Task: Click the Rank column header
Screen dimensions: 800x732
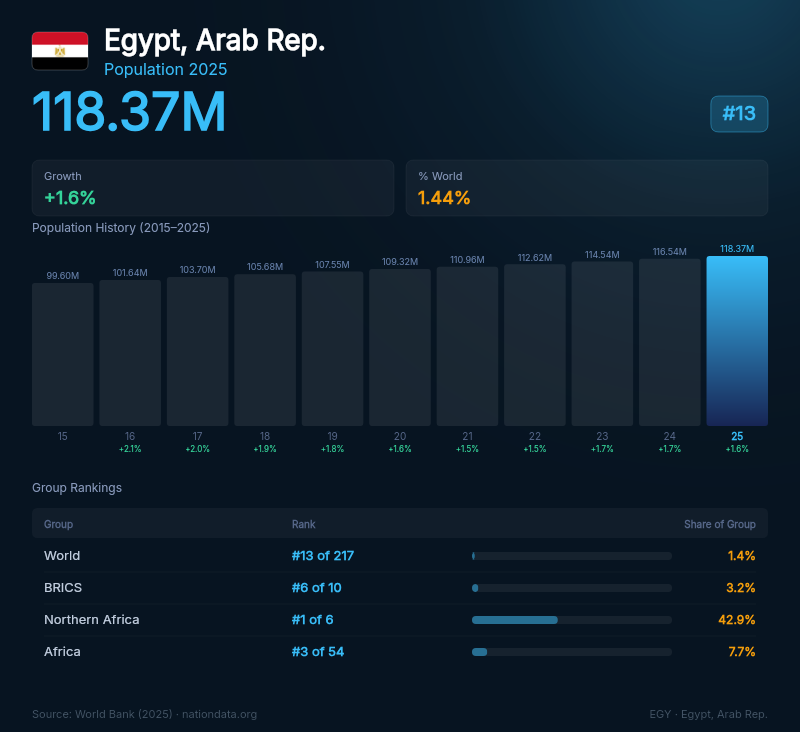Action: tap(304, 524)
